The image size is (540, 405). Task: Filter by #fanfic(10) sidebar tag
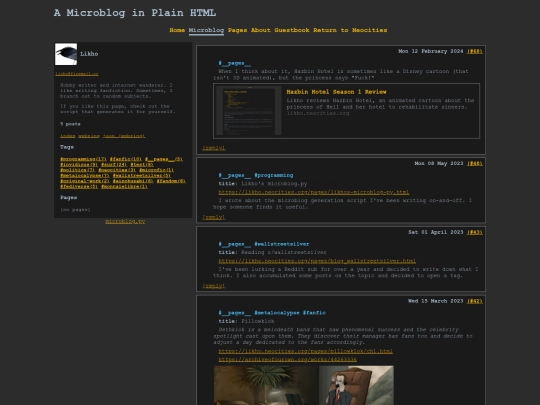tap(126, 159)
